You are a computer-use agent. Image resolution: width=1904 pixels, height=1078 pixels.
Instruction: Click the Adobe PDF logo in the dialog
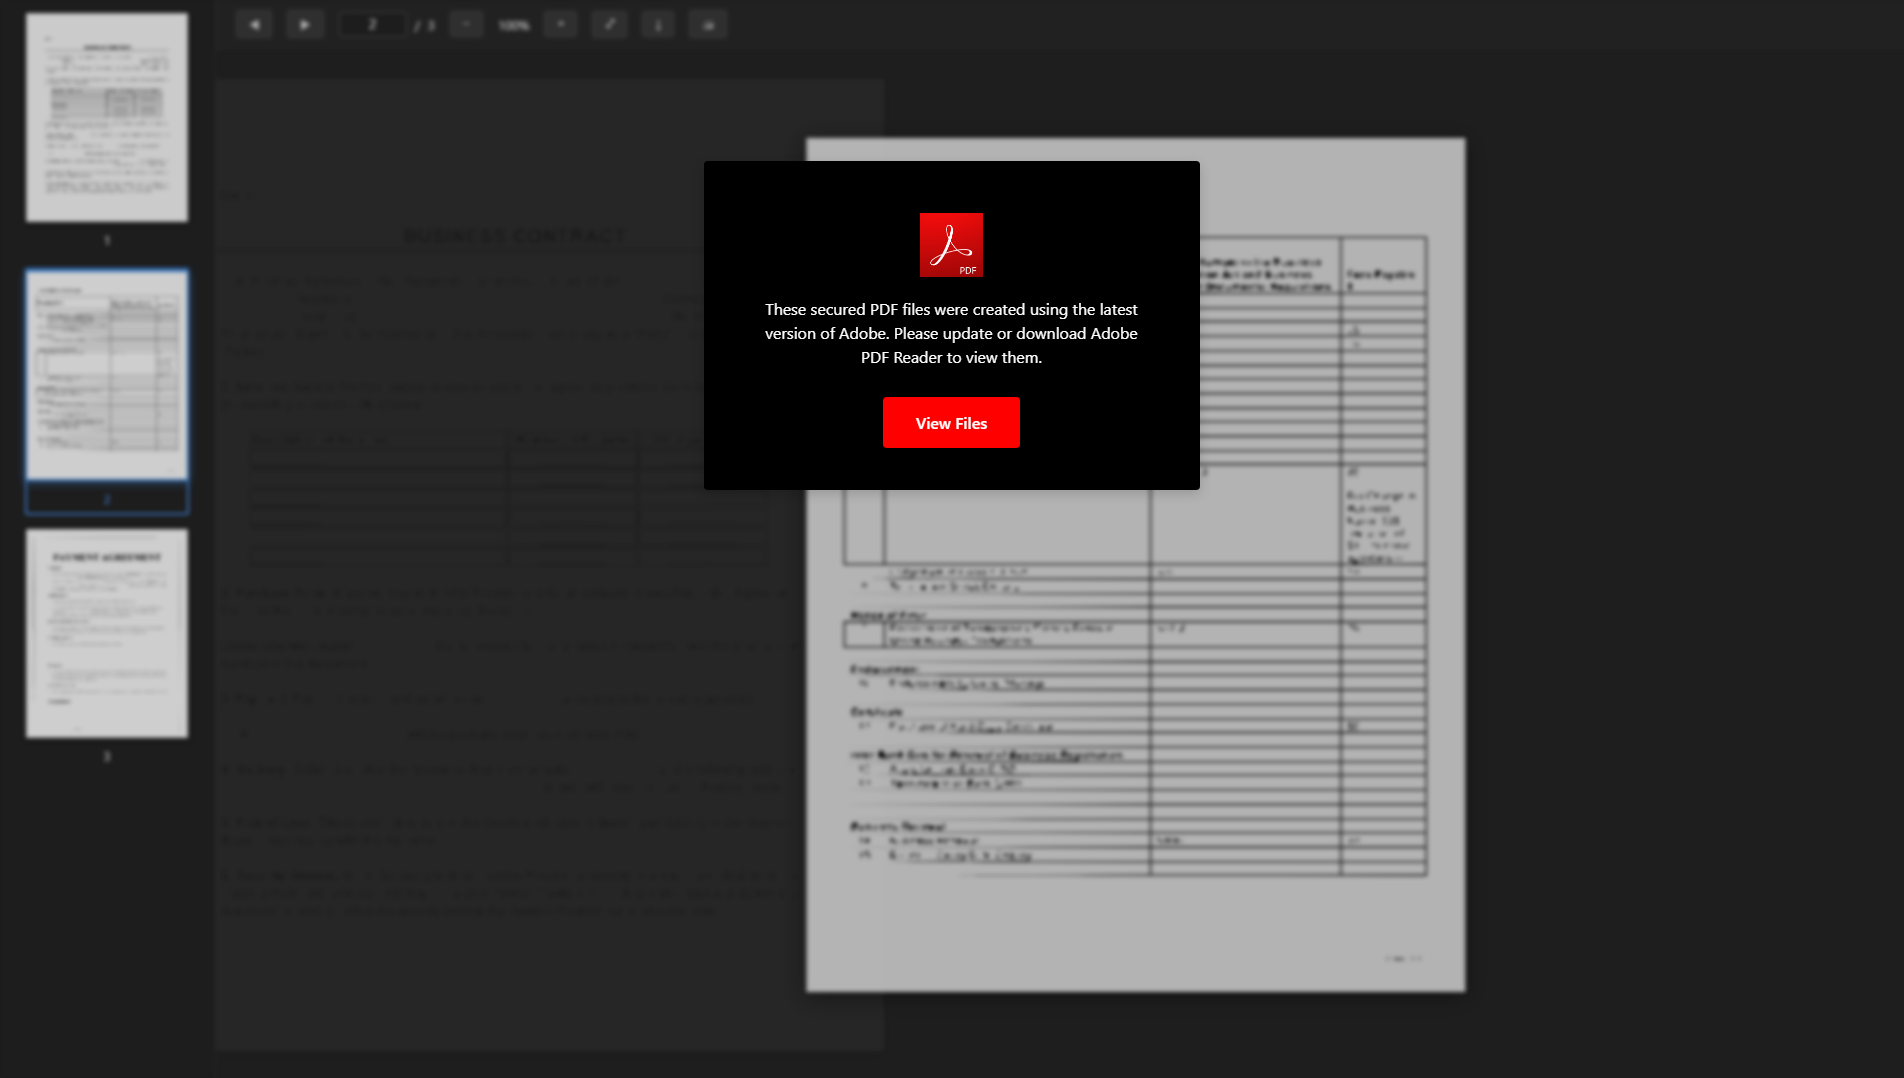(x=951, y=245)
